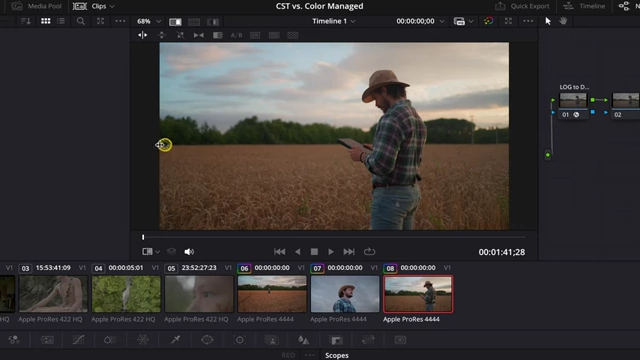Open the Color Wheels palette
Image resolution: width=640 pixels, height=360 pixels.
14,340
